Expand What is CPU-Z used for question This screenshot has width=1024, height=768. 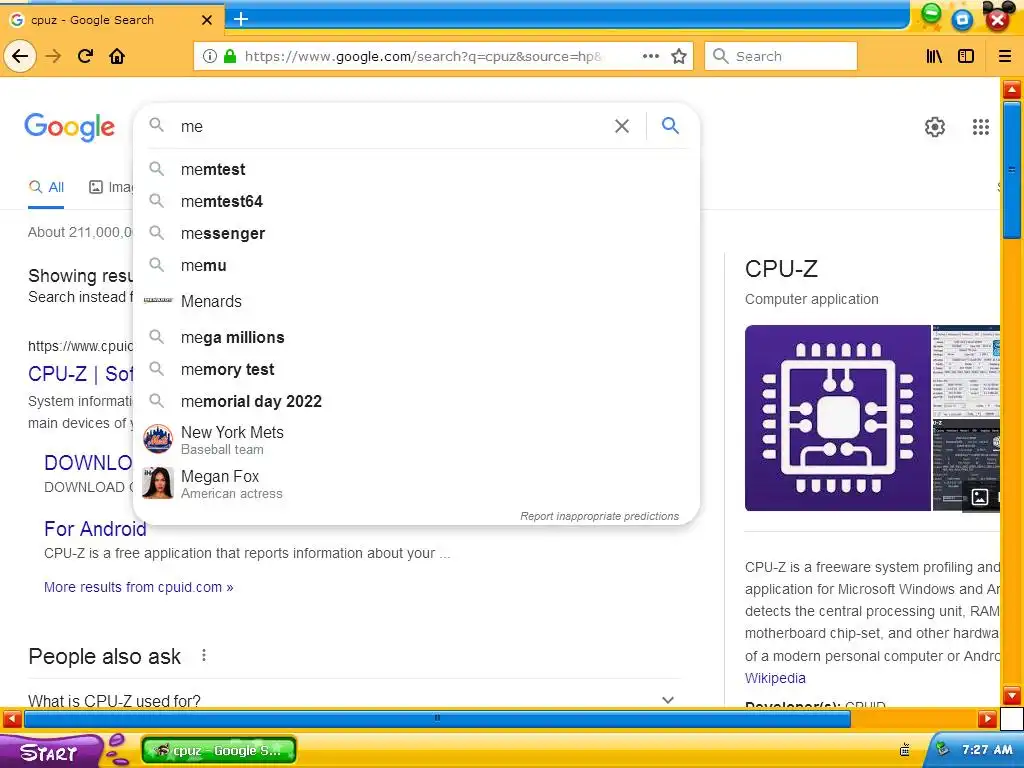pos(354,700)
